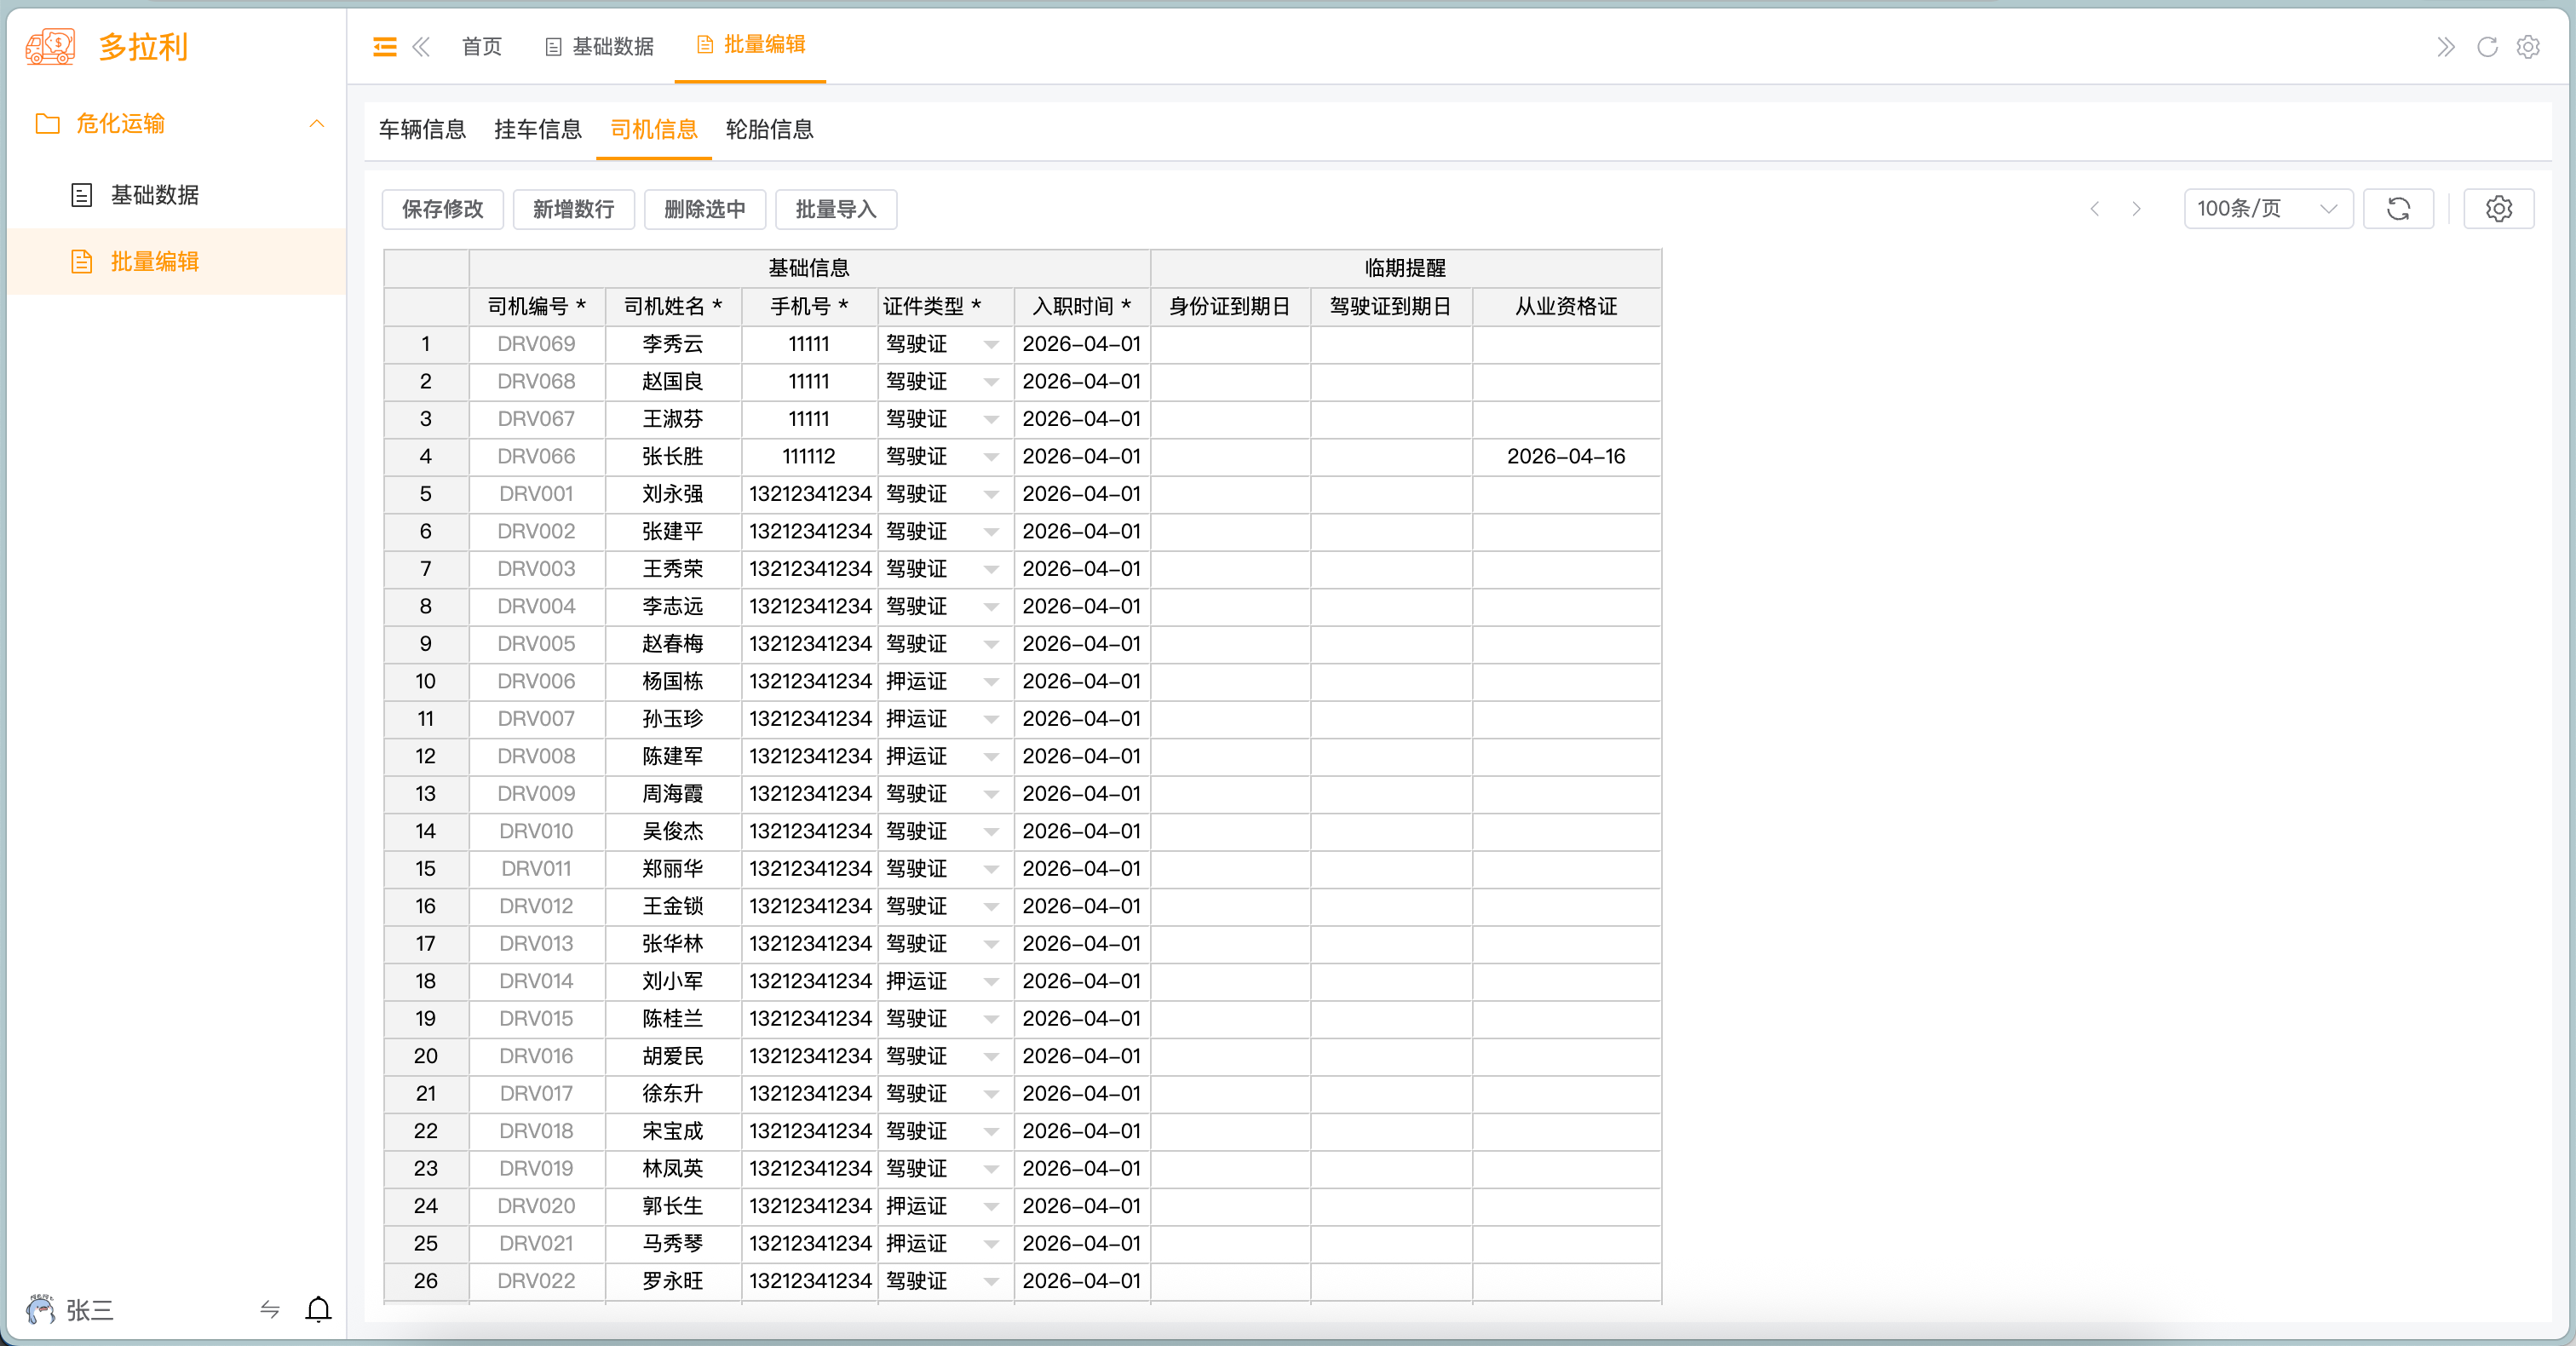Open the table column settings gear

point(2498,208)
